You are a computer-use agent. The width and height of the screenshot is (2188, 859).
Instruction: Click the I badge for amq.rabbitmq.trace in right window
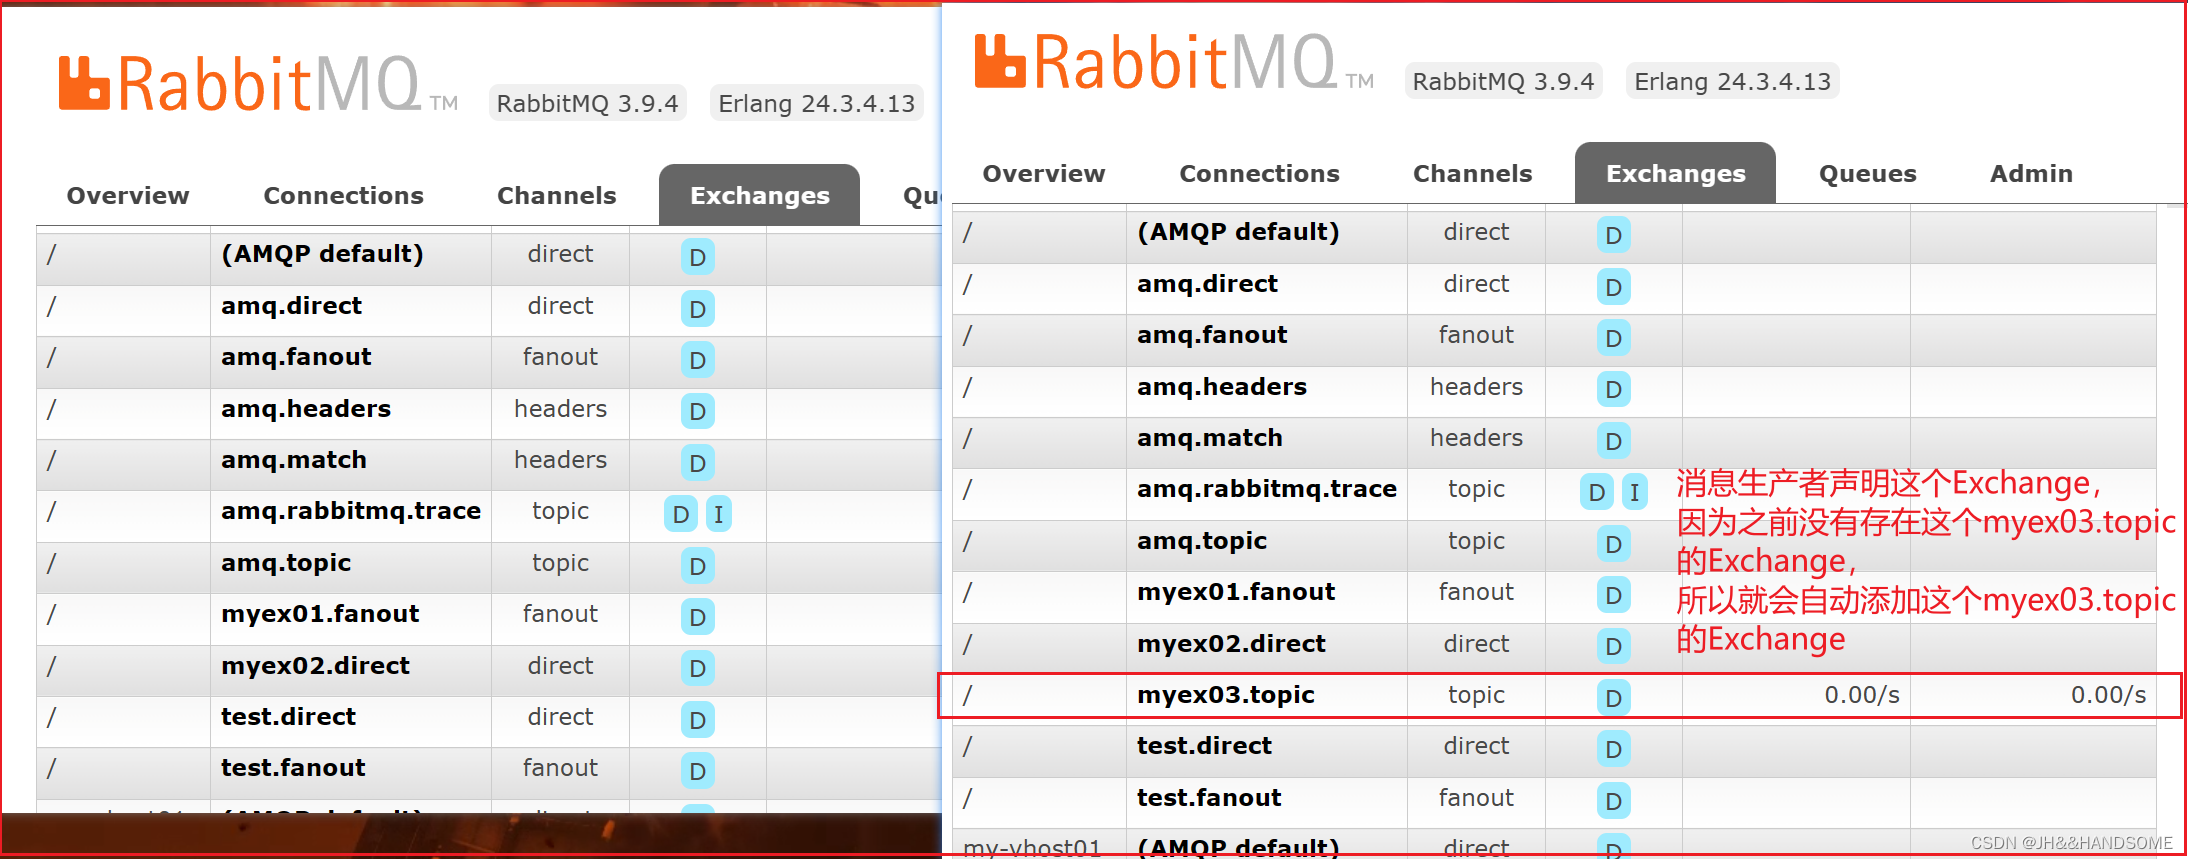point(1634,492)
